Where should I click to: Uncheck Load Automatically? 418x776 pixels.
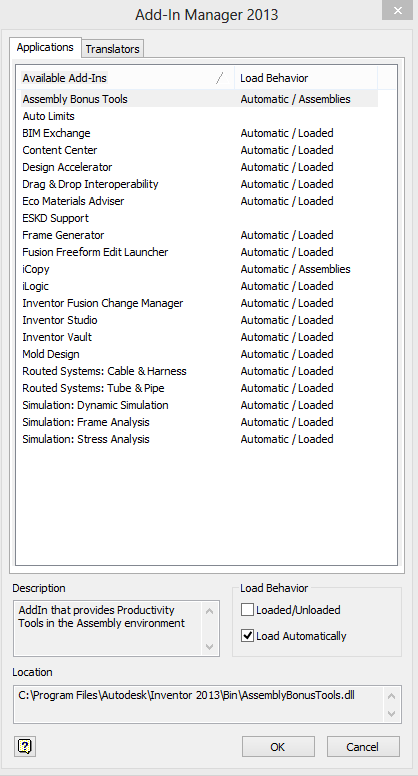247,635
